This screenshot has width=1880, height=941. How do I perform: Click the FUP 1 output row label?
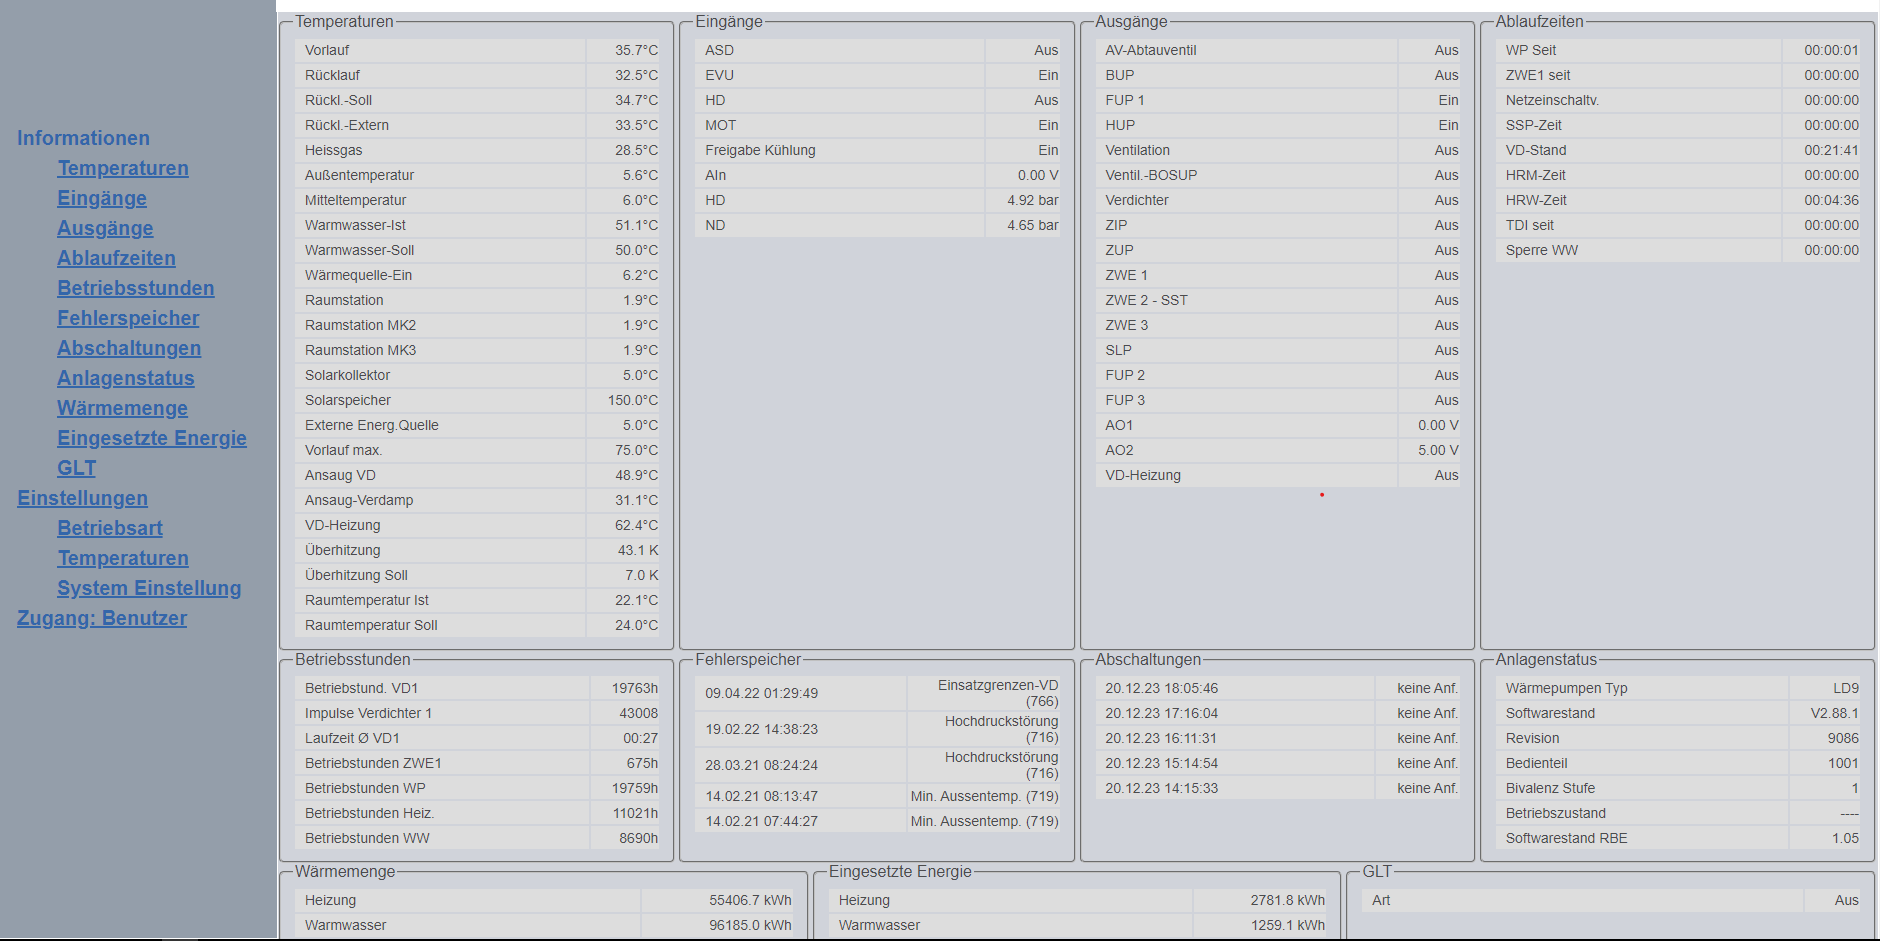pyautogui.click(x=1125, y=100)
